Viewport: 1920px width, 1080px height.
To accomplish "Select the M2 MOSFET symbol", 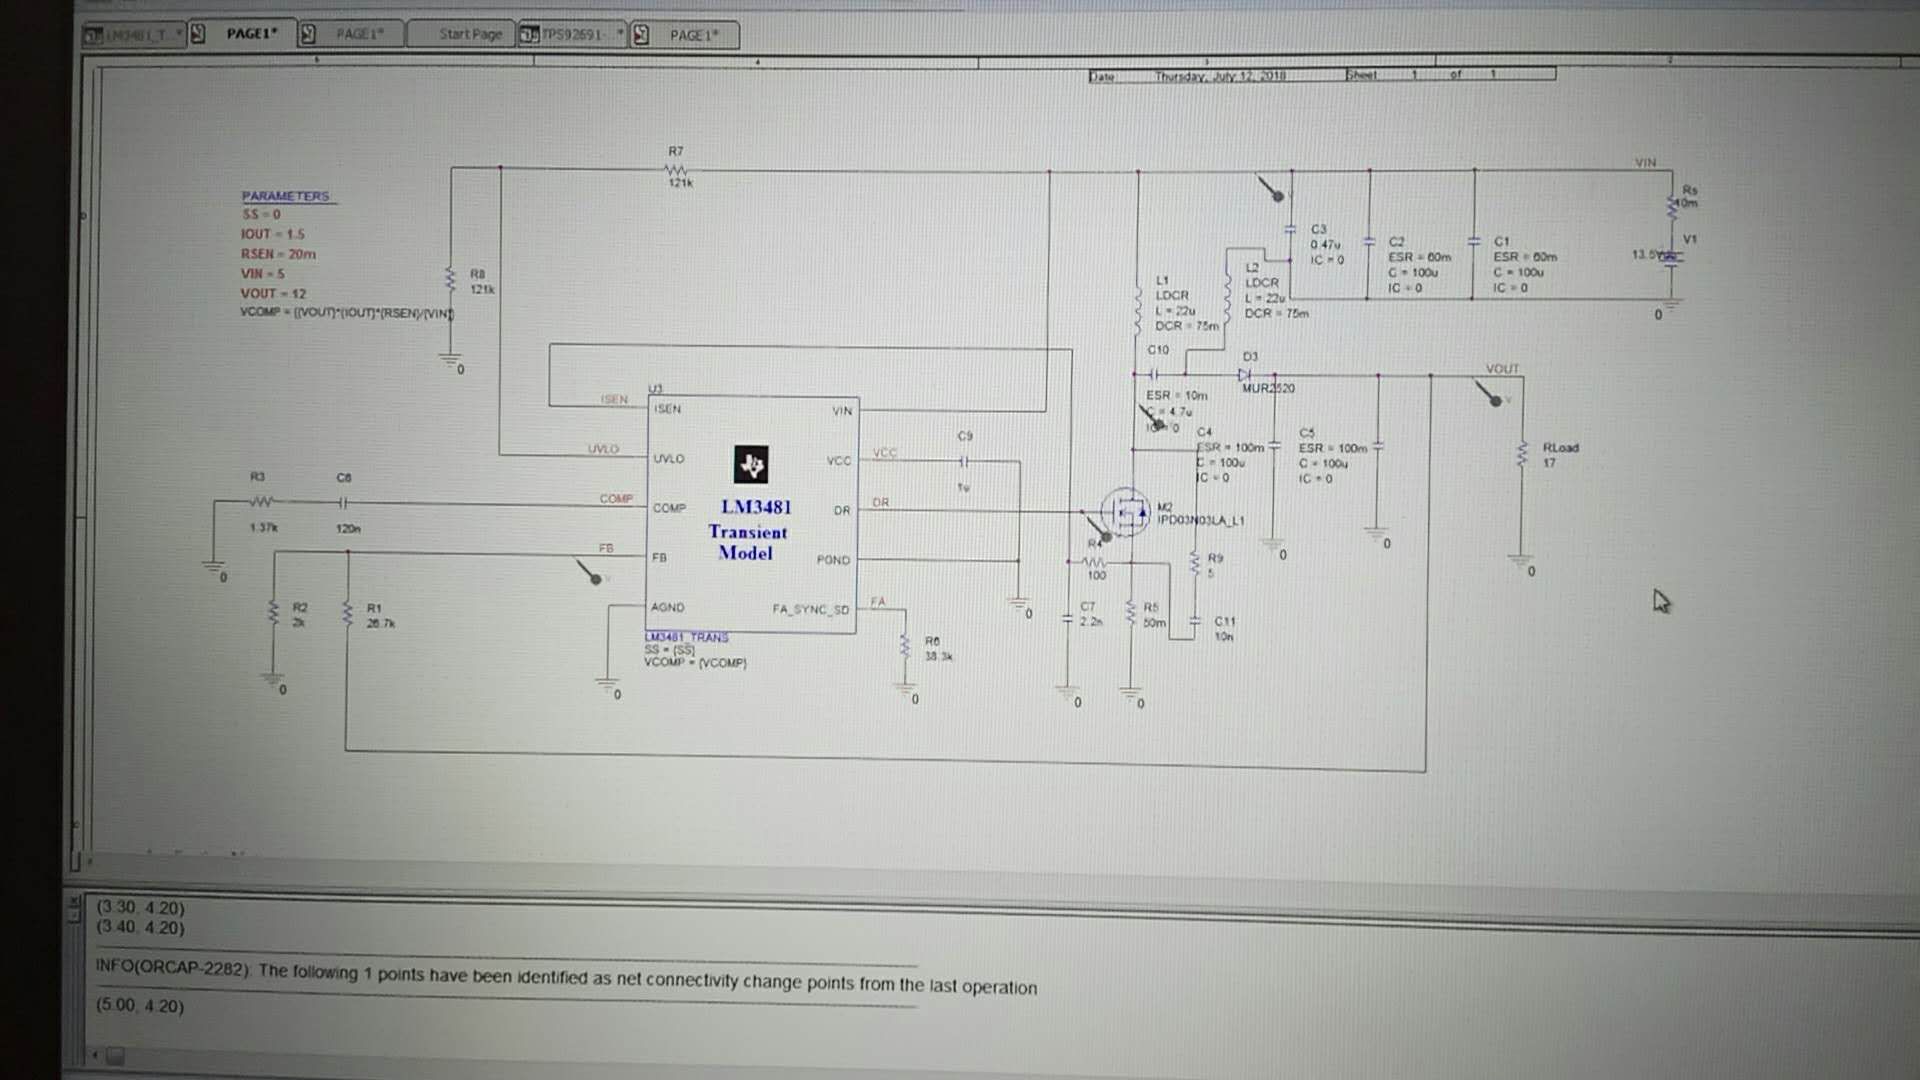I will 1126,512.
